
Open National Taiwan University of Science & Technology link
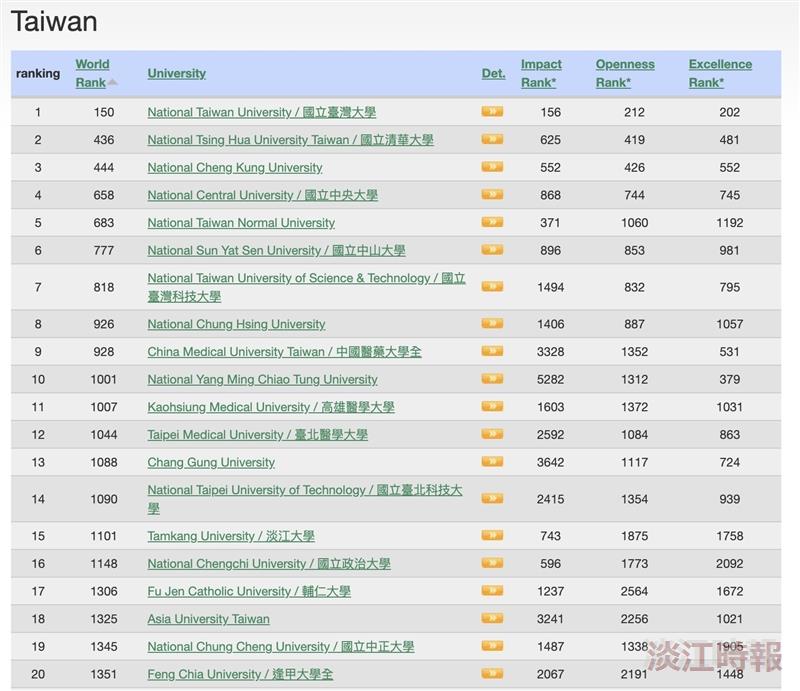coord(306,287)
